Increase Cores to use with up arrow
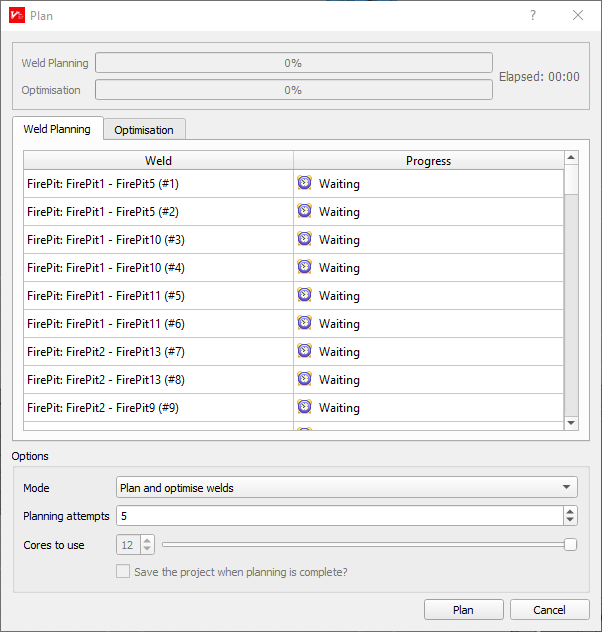602x632 pixels. (x=147, y=540)
